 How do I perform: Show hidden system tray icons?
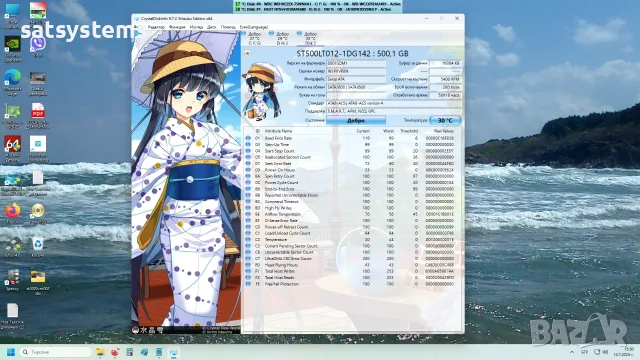pos(572,352)
